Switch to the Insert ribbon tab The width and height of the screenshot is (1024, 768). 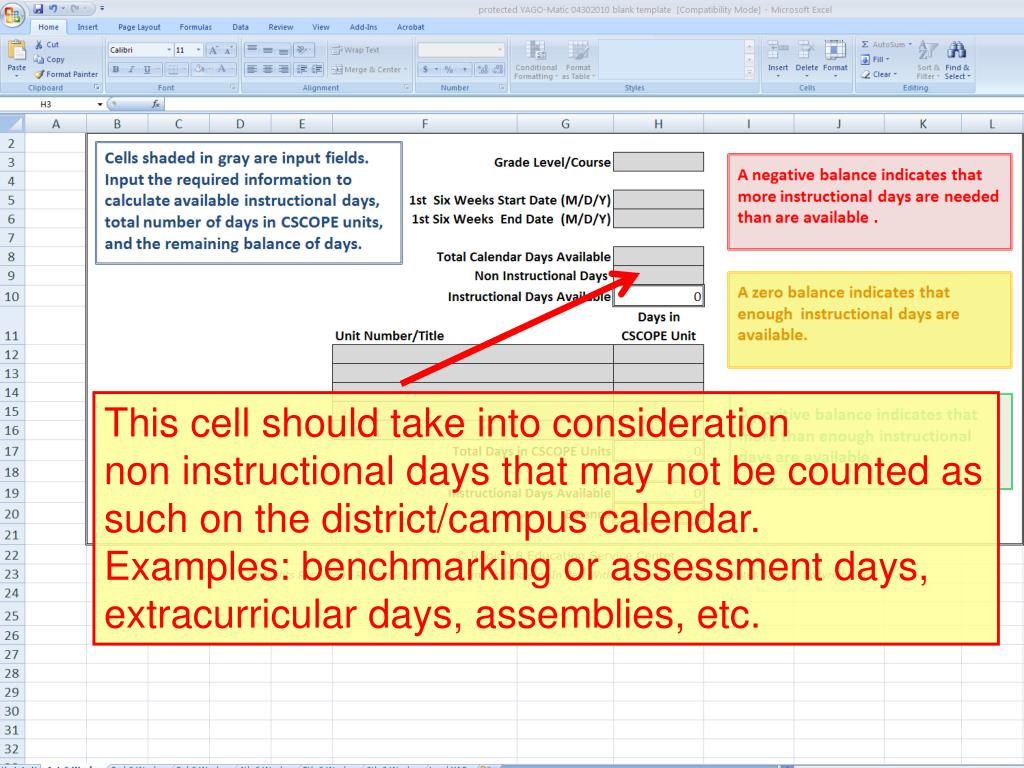tap(88, 27)
